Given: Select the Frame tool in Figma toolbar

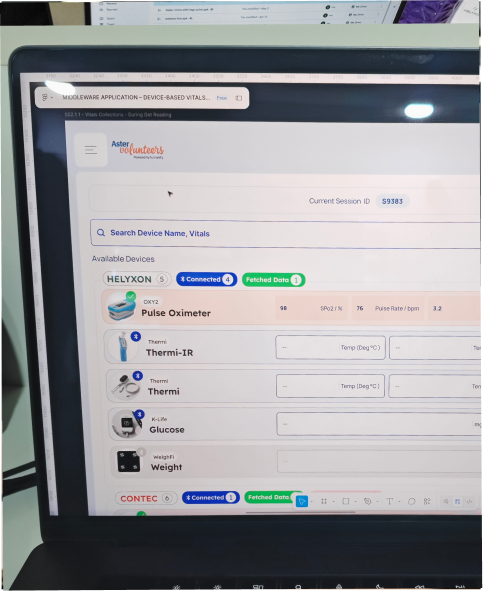Looking at the screenshot, I should [x=324, y=501].
